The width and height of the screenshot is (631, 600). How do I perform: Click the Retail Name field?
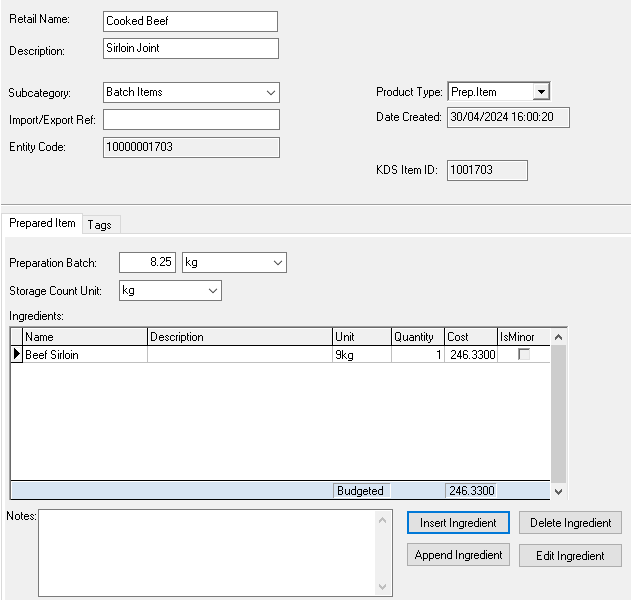pyautogui.click(x=190, y=22)
